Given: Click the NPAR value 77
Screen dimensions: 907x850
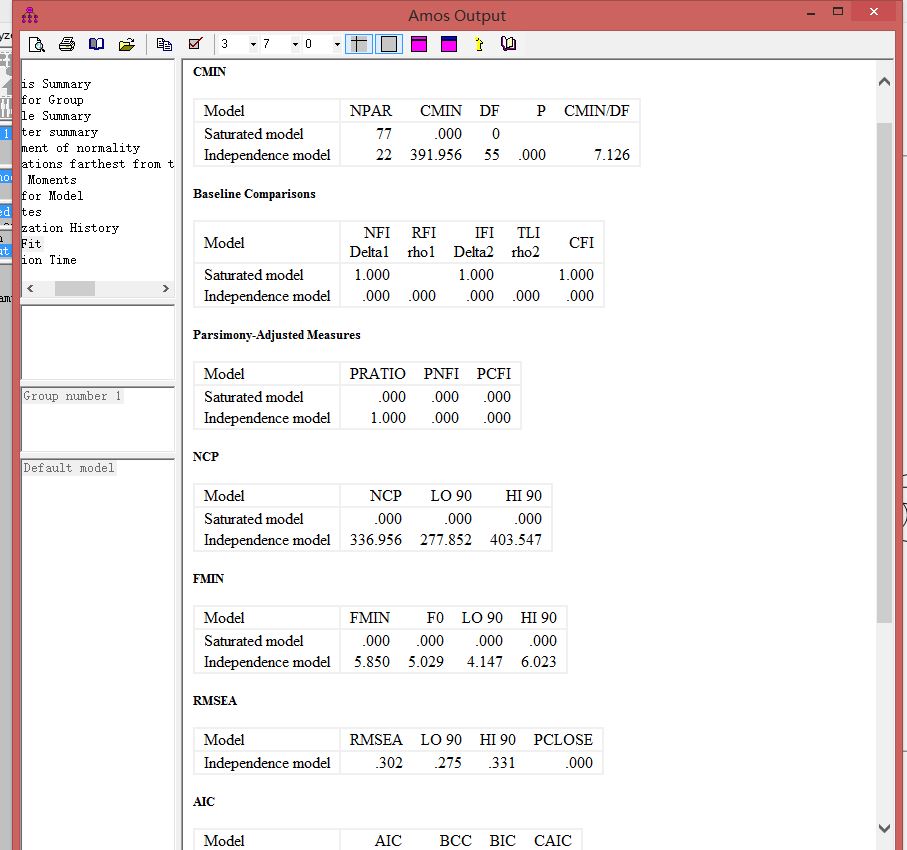Looking at the screenshot, I should point(384,134).
